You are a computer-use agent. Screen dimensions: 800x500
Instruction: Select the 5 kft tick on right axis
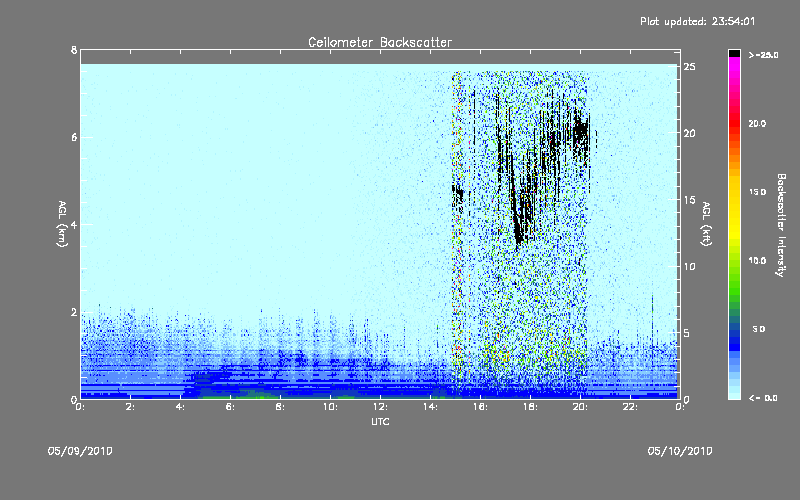[x=689, y=333]
